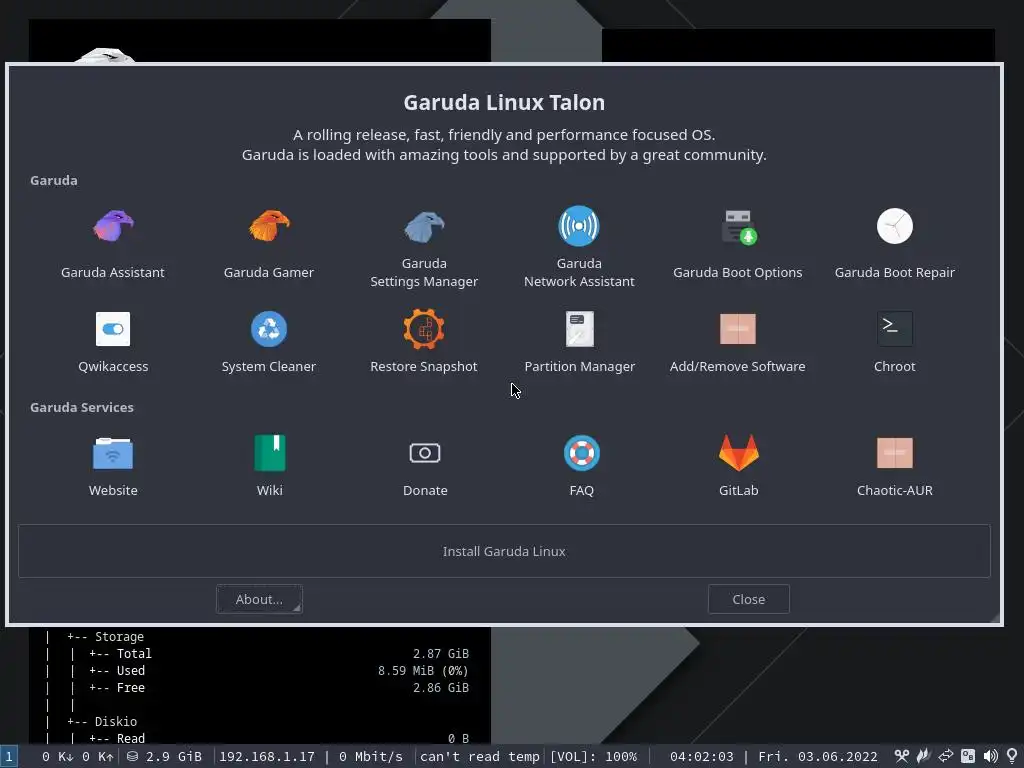Open the About... dropdown menu

259,599
